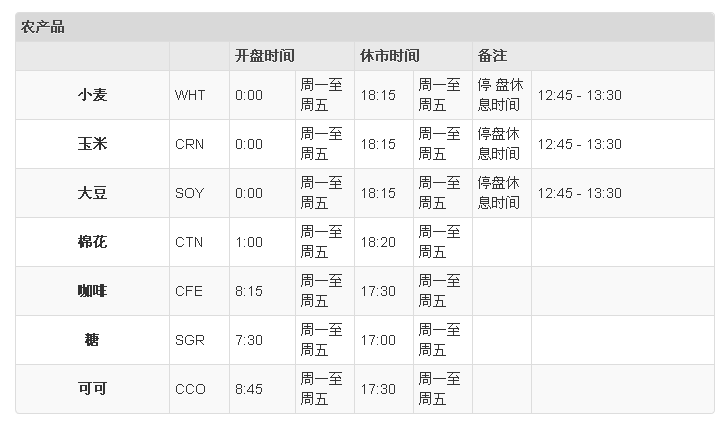Click the CFE symbol code
Viewport: 728px width, 424px height.
pos(189,291)
